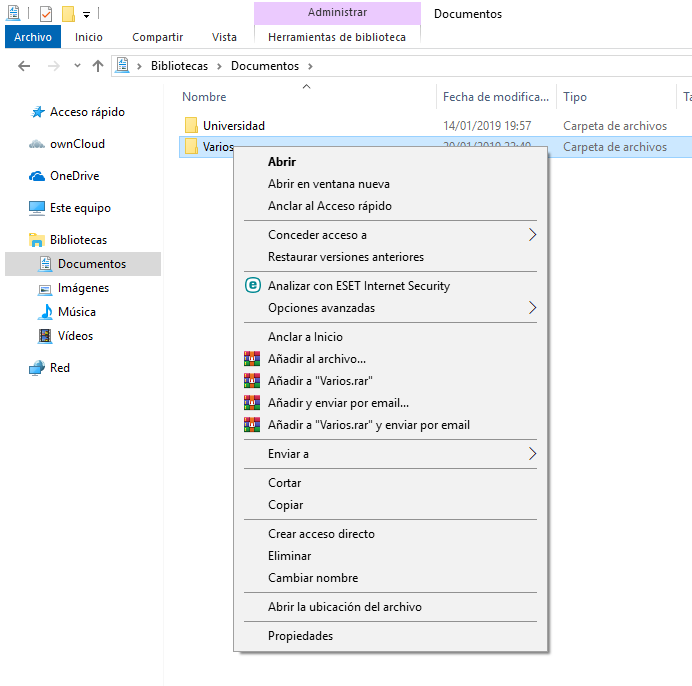Open the "Compartir" ribbon tab
The width and height of the screenshot is (692, 686).
coord(157,37)
